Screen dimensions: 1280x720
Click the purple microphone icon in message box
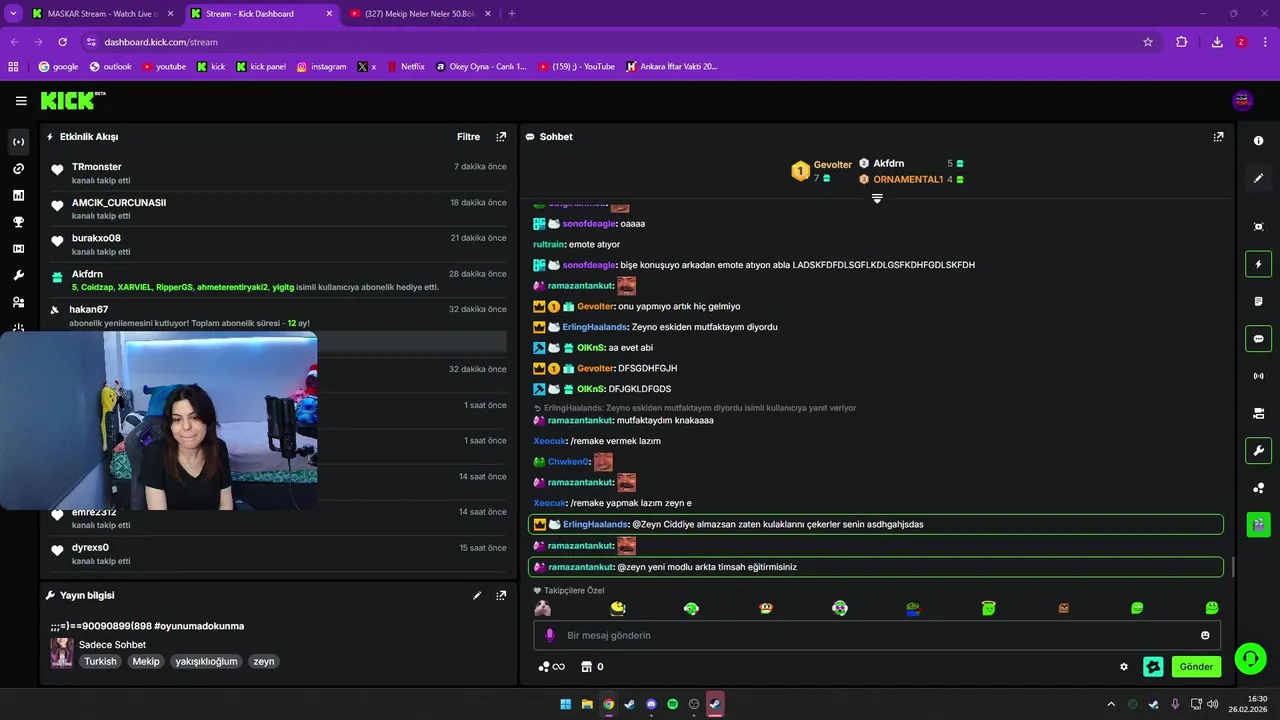[x=549, y=635]
